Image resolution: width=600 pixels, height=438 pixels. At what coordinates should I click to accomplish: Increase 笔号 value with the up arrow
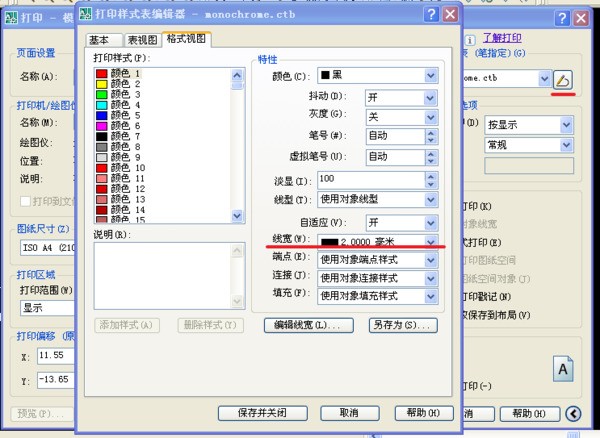click(431, 131)
